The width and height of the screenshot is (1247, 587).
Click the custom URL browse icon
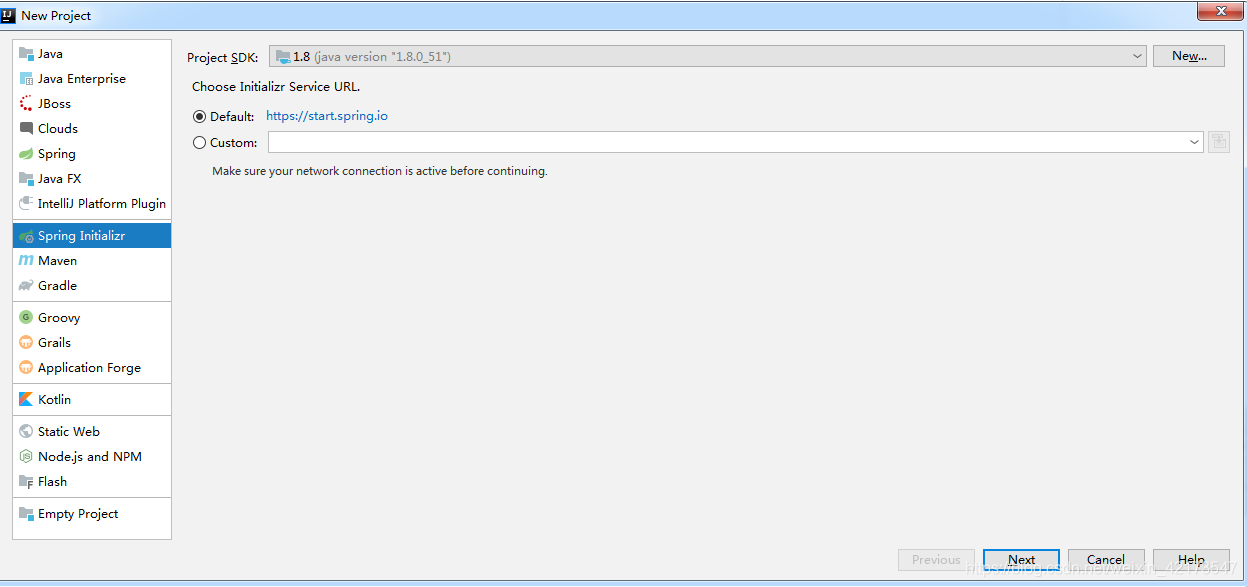click(x=1218, y=142)
